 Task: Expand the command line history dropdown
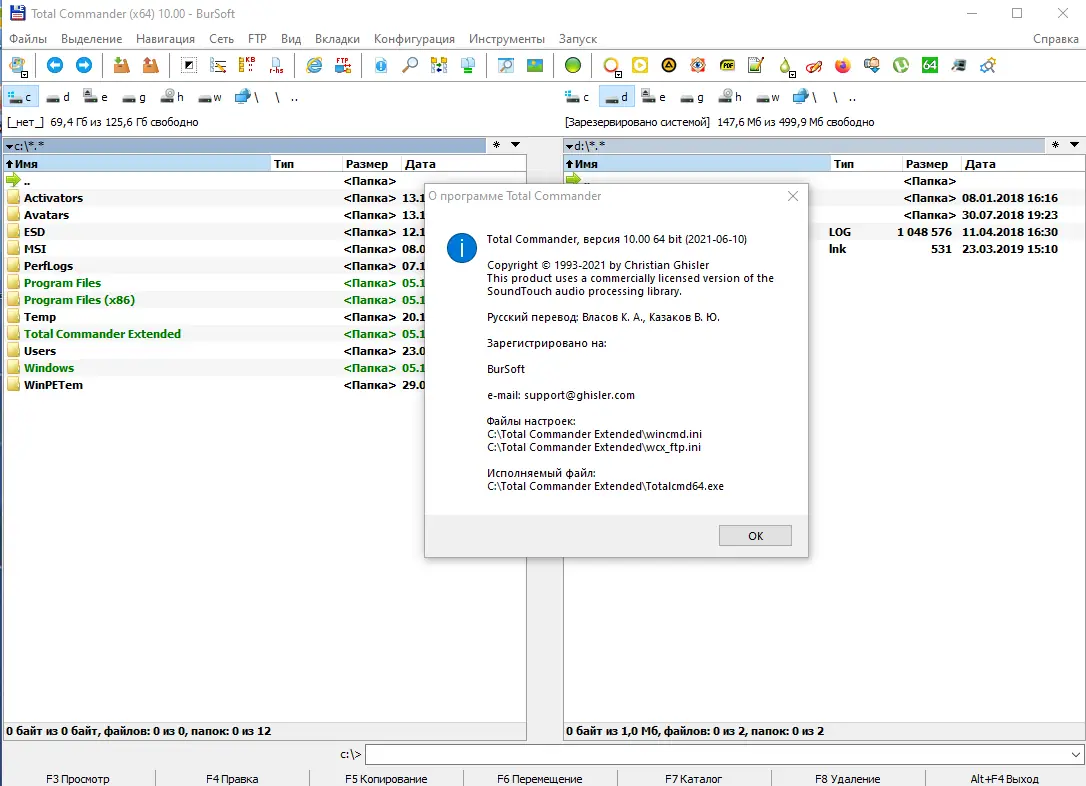click(1076, 754)
